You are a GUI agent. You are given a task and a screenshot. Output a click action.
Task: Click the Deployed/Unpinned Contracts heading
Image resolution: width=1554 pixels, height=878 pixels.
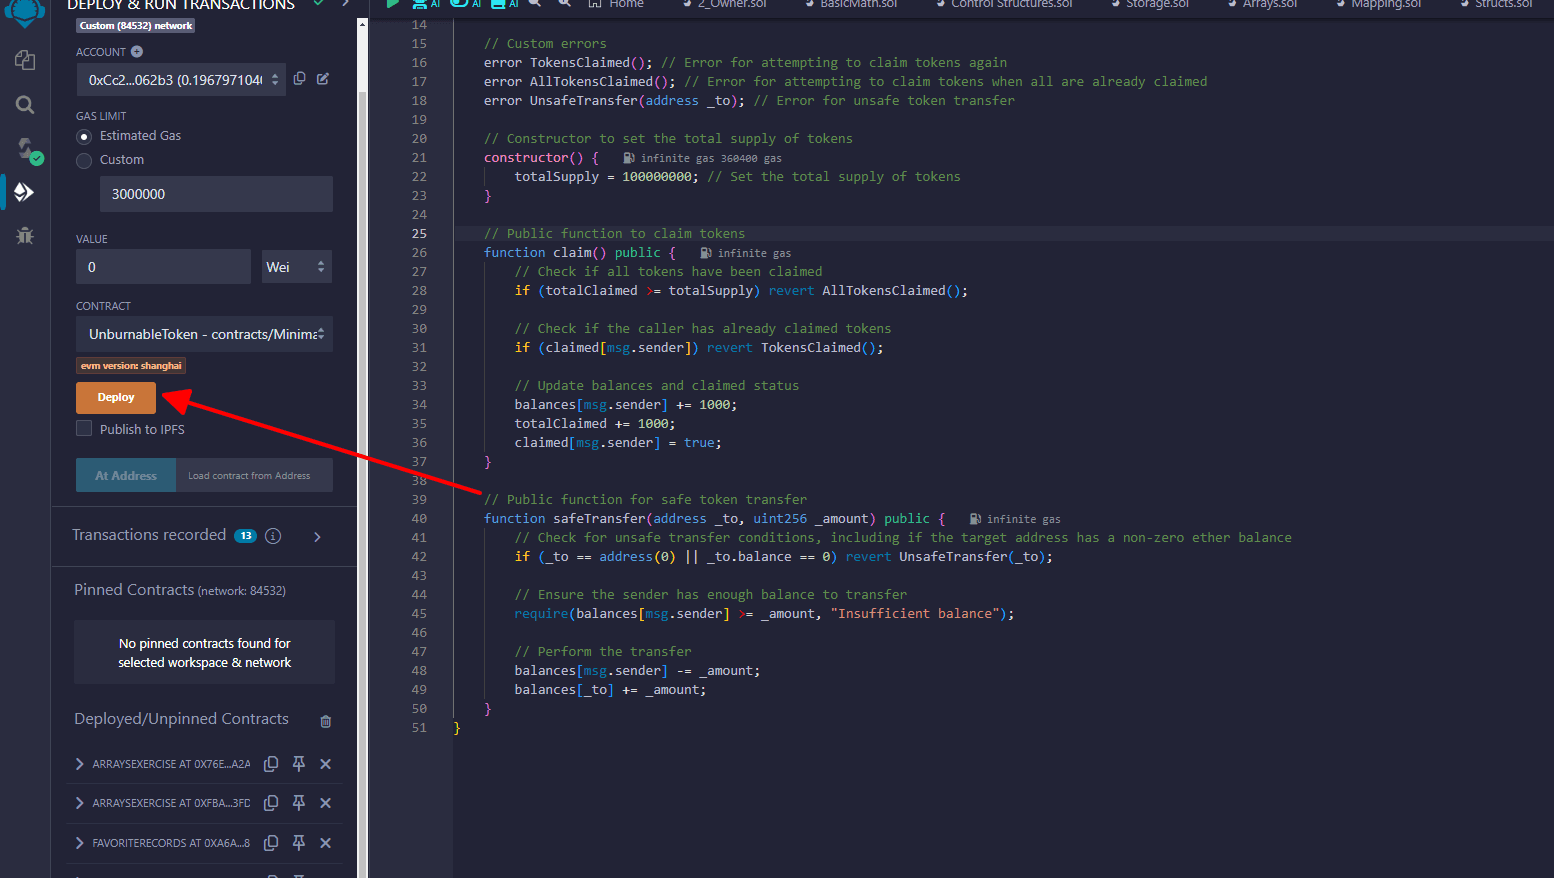181,719
